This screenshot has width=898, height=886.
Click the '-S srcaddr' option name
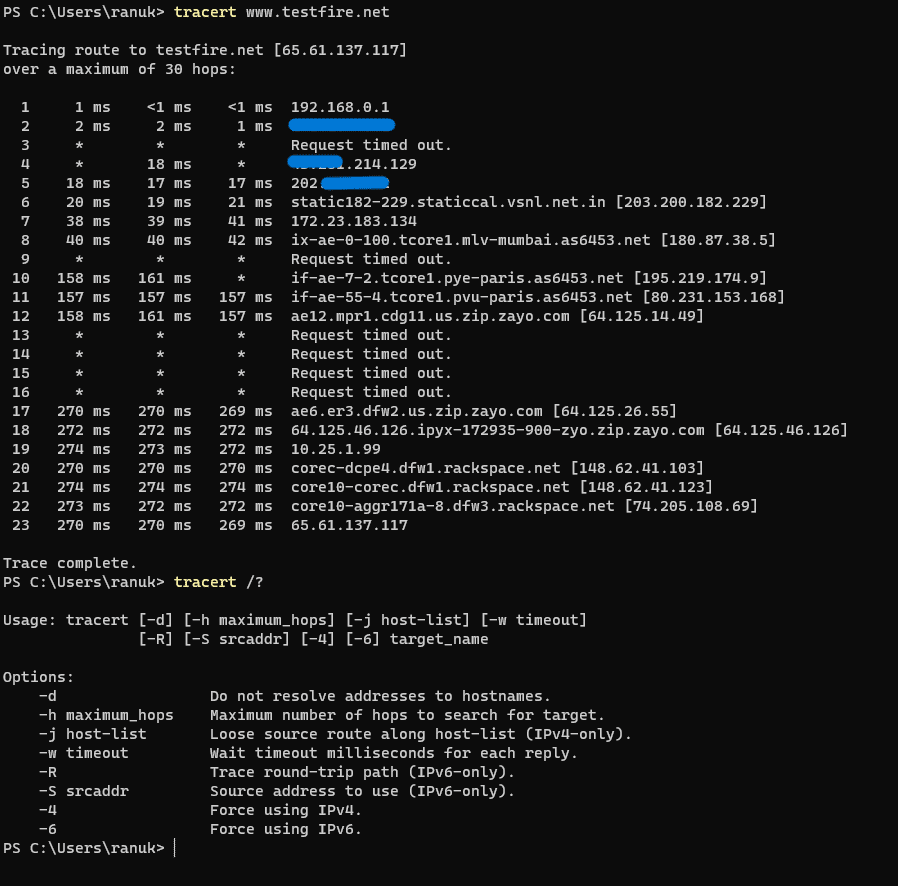point(84,791)
